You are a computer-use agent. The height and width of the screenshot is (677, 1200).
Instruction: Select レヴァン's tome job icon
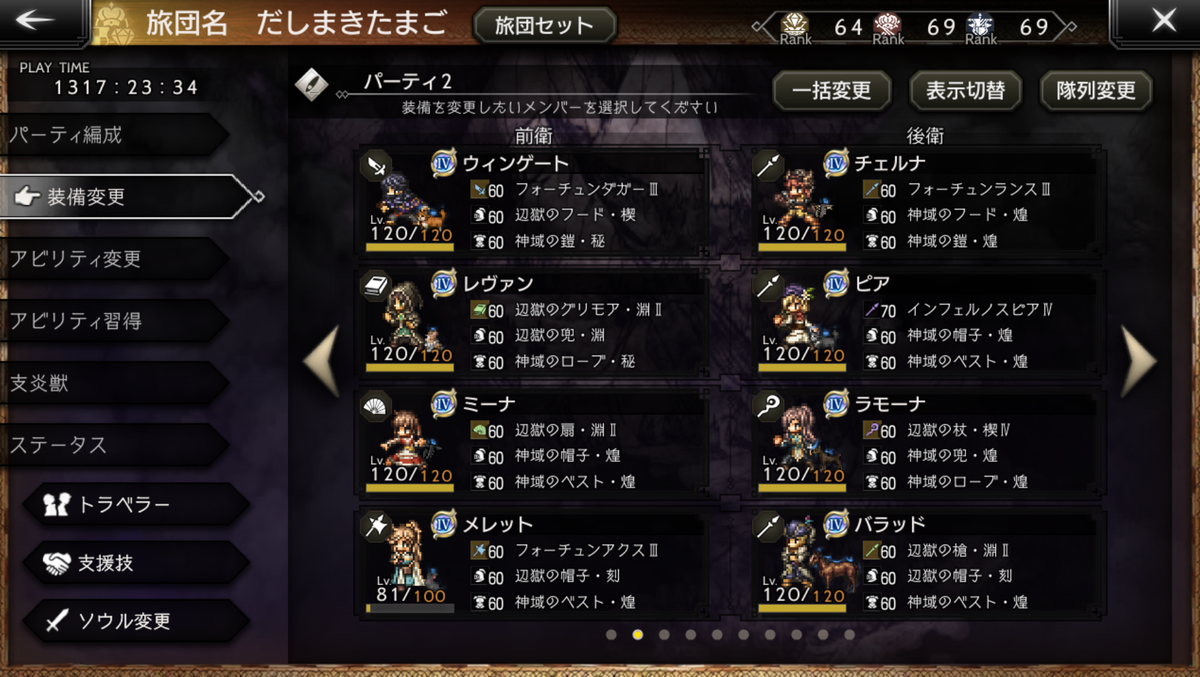[377, 285]
